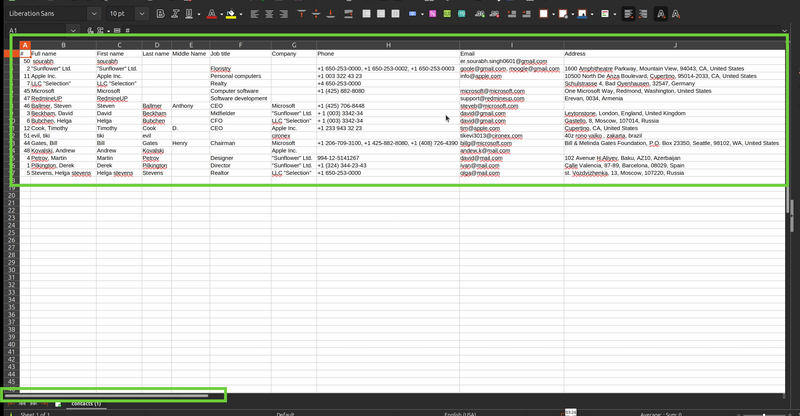Toggle bold formatting in toolbar
Screen dimensions: 800x416
click(x=160, y=14)
